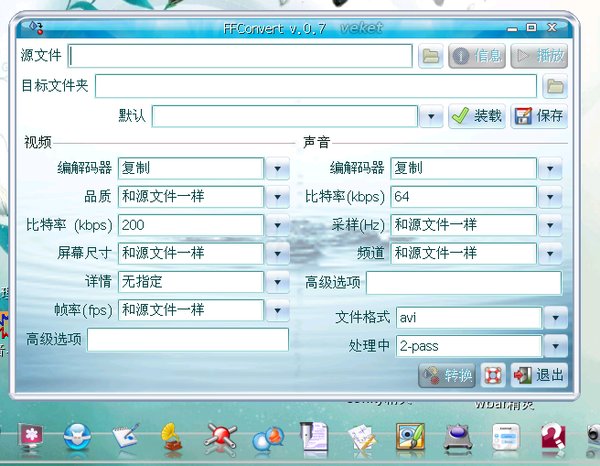Click the 文件格式 avi text field
The height and width of the screenshot is (466, 600).
(x=469, y=318)
